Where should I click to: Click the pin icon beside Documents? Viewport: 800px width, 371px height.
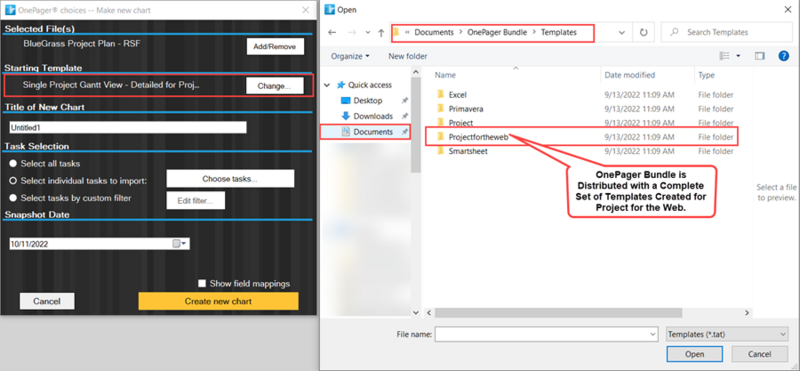405,132
